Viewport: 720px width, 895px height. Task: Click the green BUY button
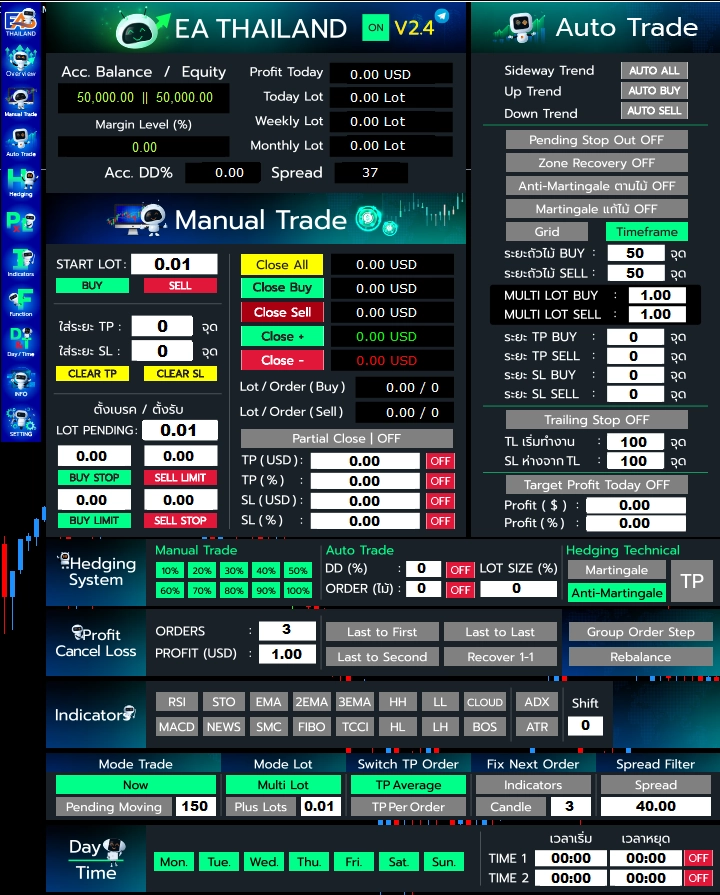pos(92,285)
